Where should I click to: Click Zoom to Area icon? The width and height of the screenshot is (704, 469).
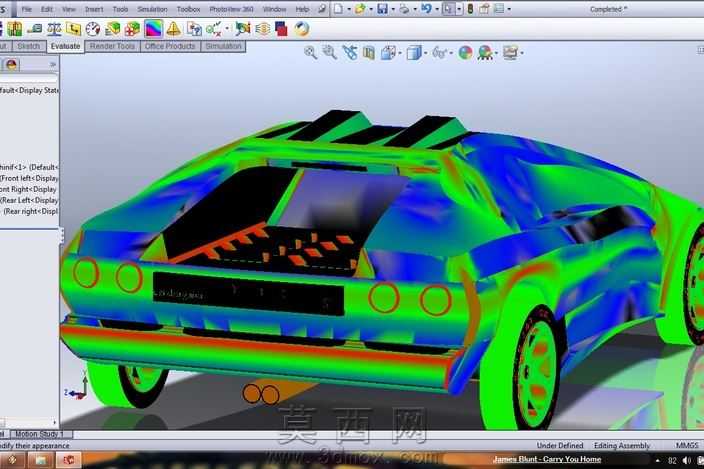(x=330, y=53)
